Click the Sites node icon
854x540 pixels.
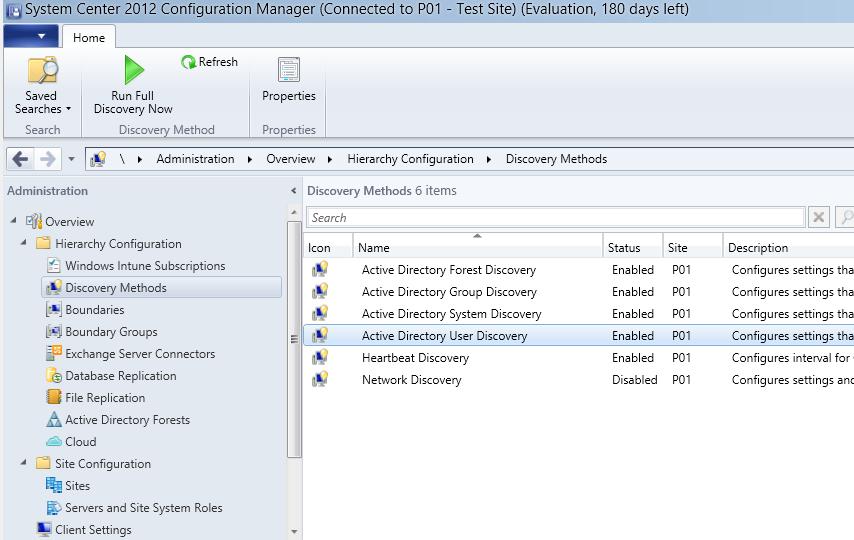click(54, 485)
